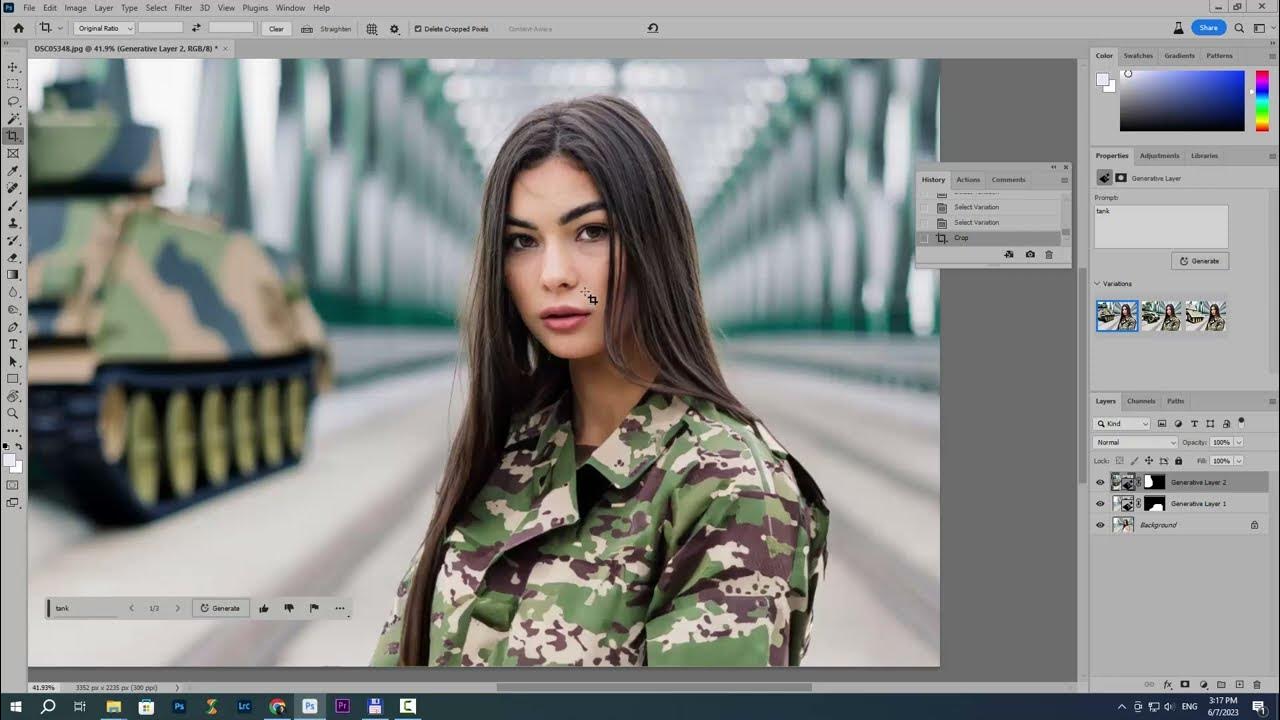Hide the Background layer visibility
Screen dimensions: 1280x720
coord(1100,525)
